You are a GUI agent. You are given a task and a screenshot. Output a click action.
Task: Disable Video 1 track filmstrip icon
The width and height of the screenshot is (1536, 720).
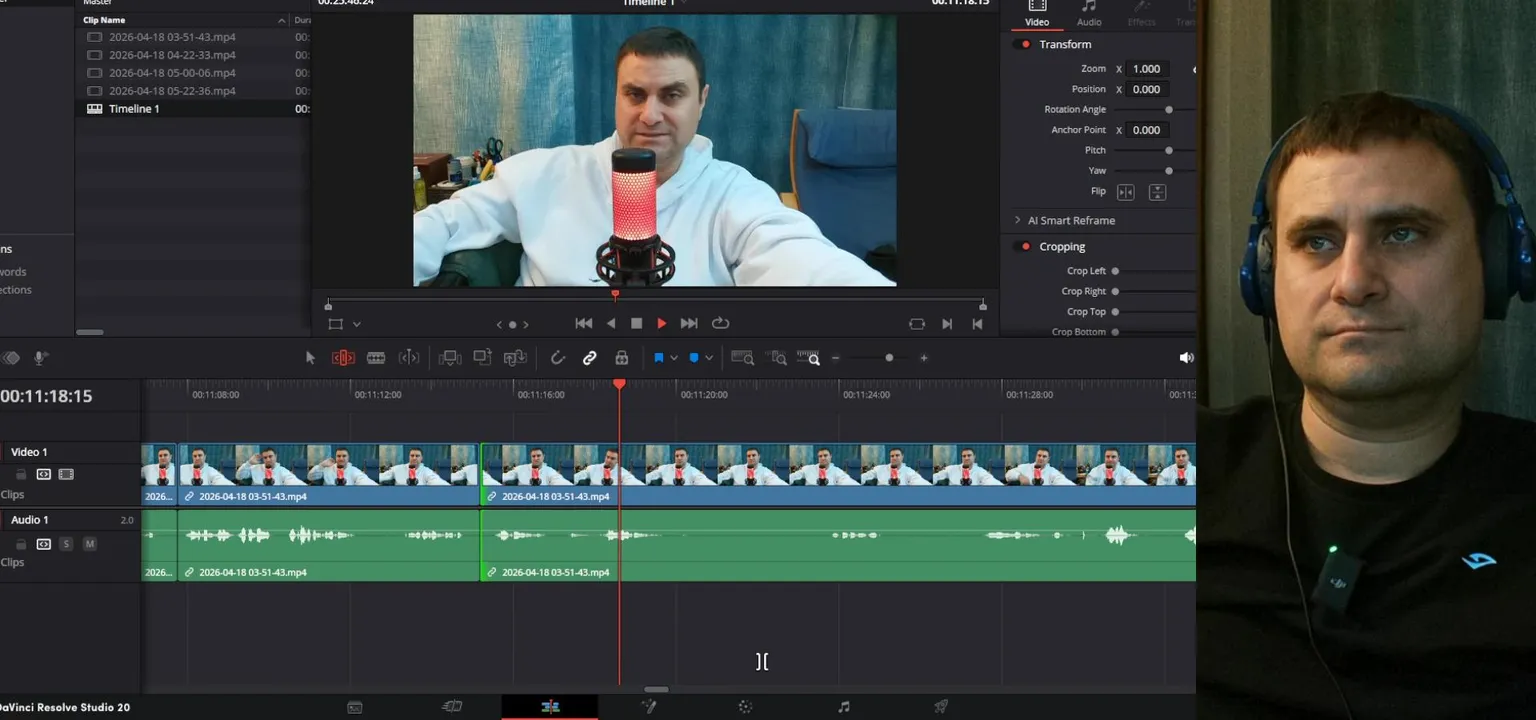click(x=66, y=474)
